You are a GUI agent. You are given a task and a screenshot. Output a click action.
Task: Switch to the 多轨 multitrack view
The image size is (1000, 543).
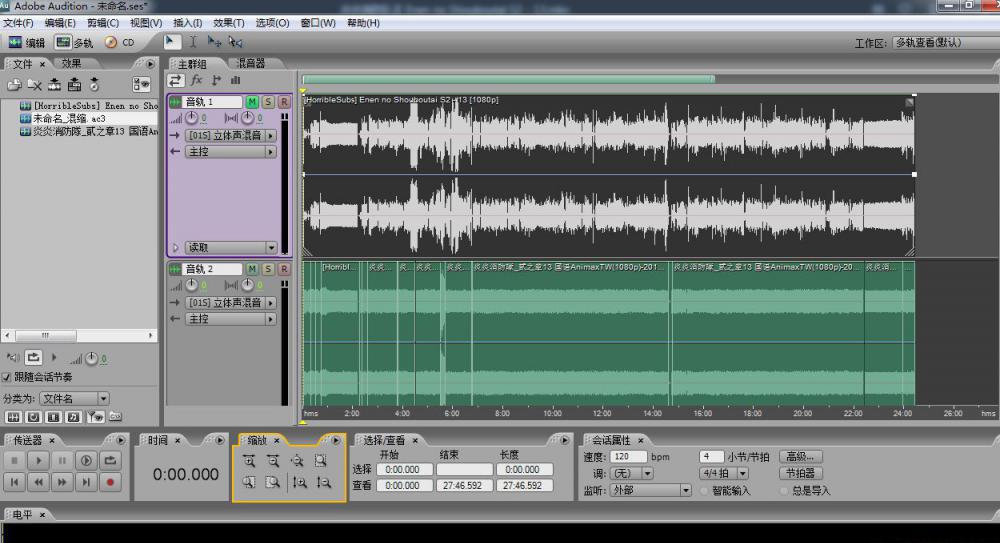point(75,43)
